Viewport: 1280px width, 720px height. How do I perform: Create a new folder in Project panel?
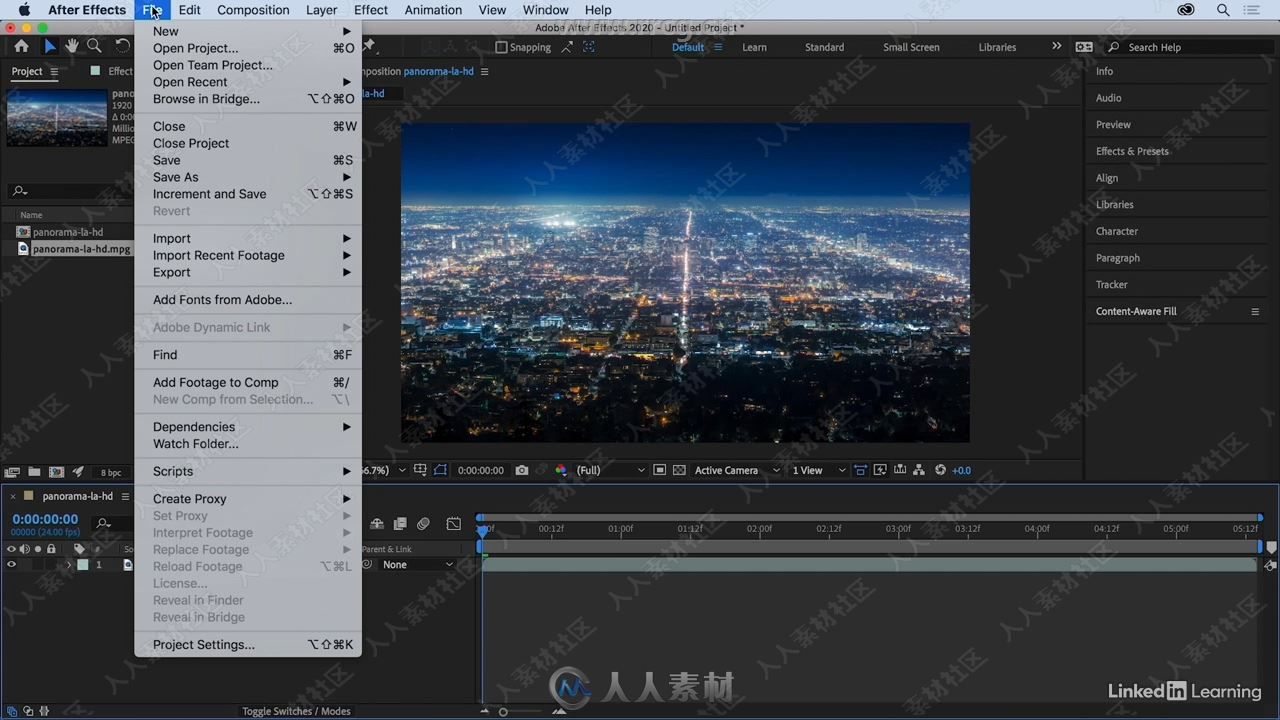pos(34,472)
